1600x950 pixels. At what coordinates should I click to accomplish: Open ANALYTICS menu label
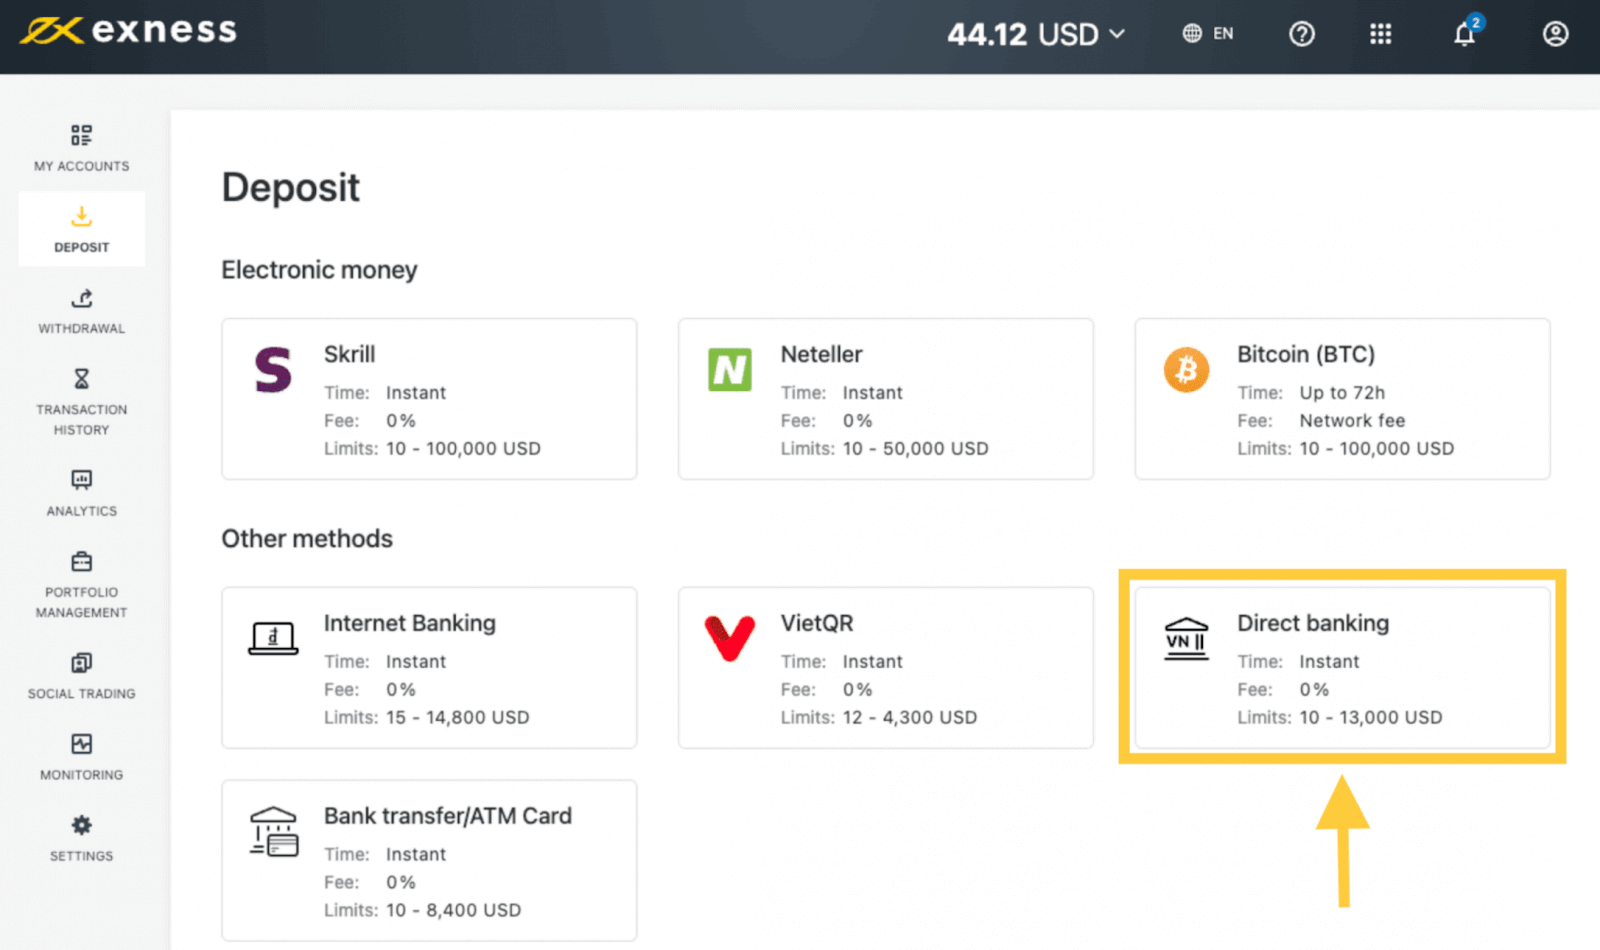[x=81, y=511]
